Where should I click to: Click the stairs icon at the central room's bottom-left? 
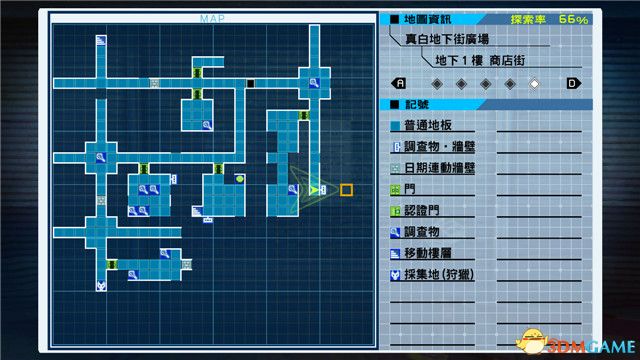(x=197, y=211)
